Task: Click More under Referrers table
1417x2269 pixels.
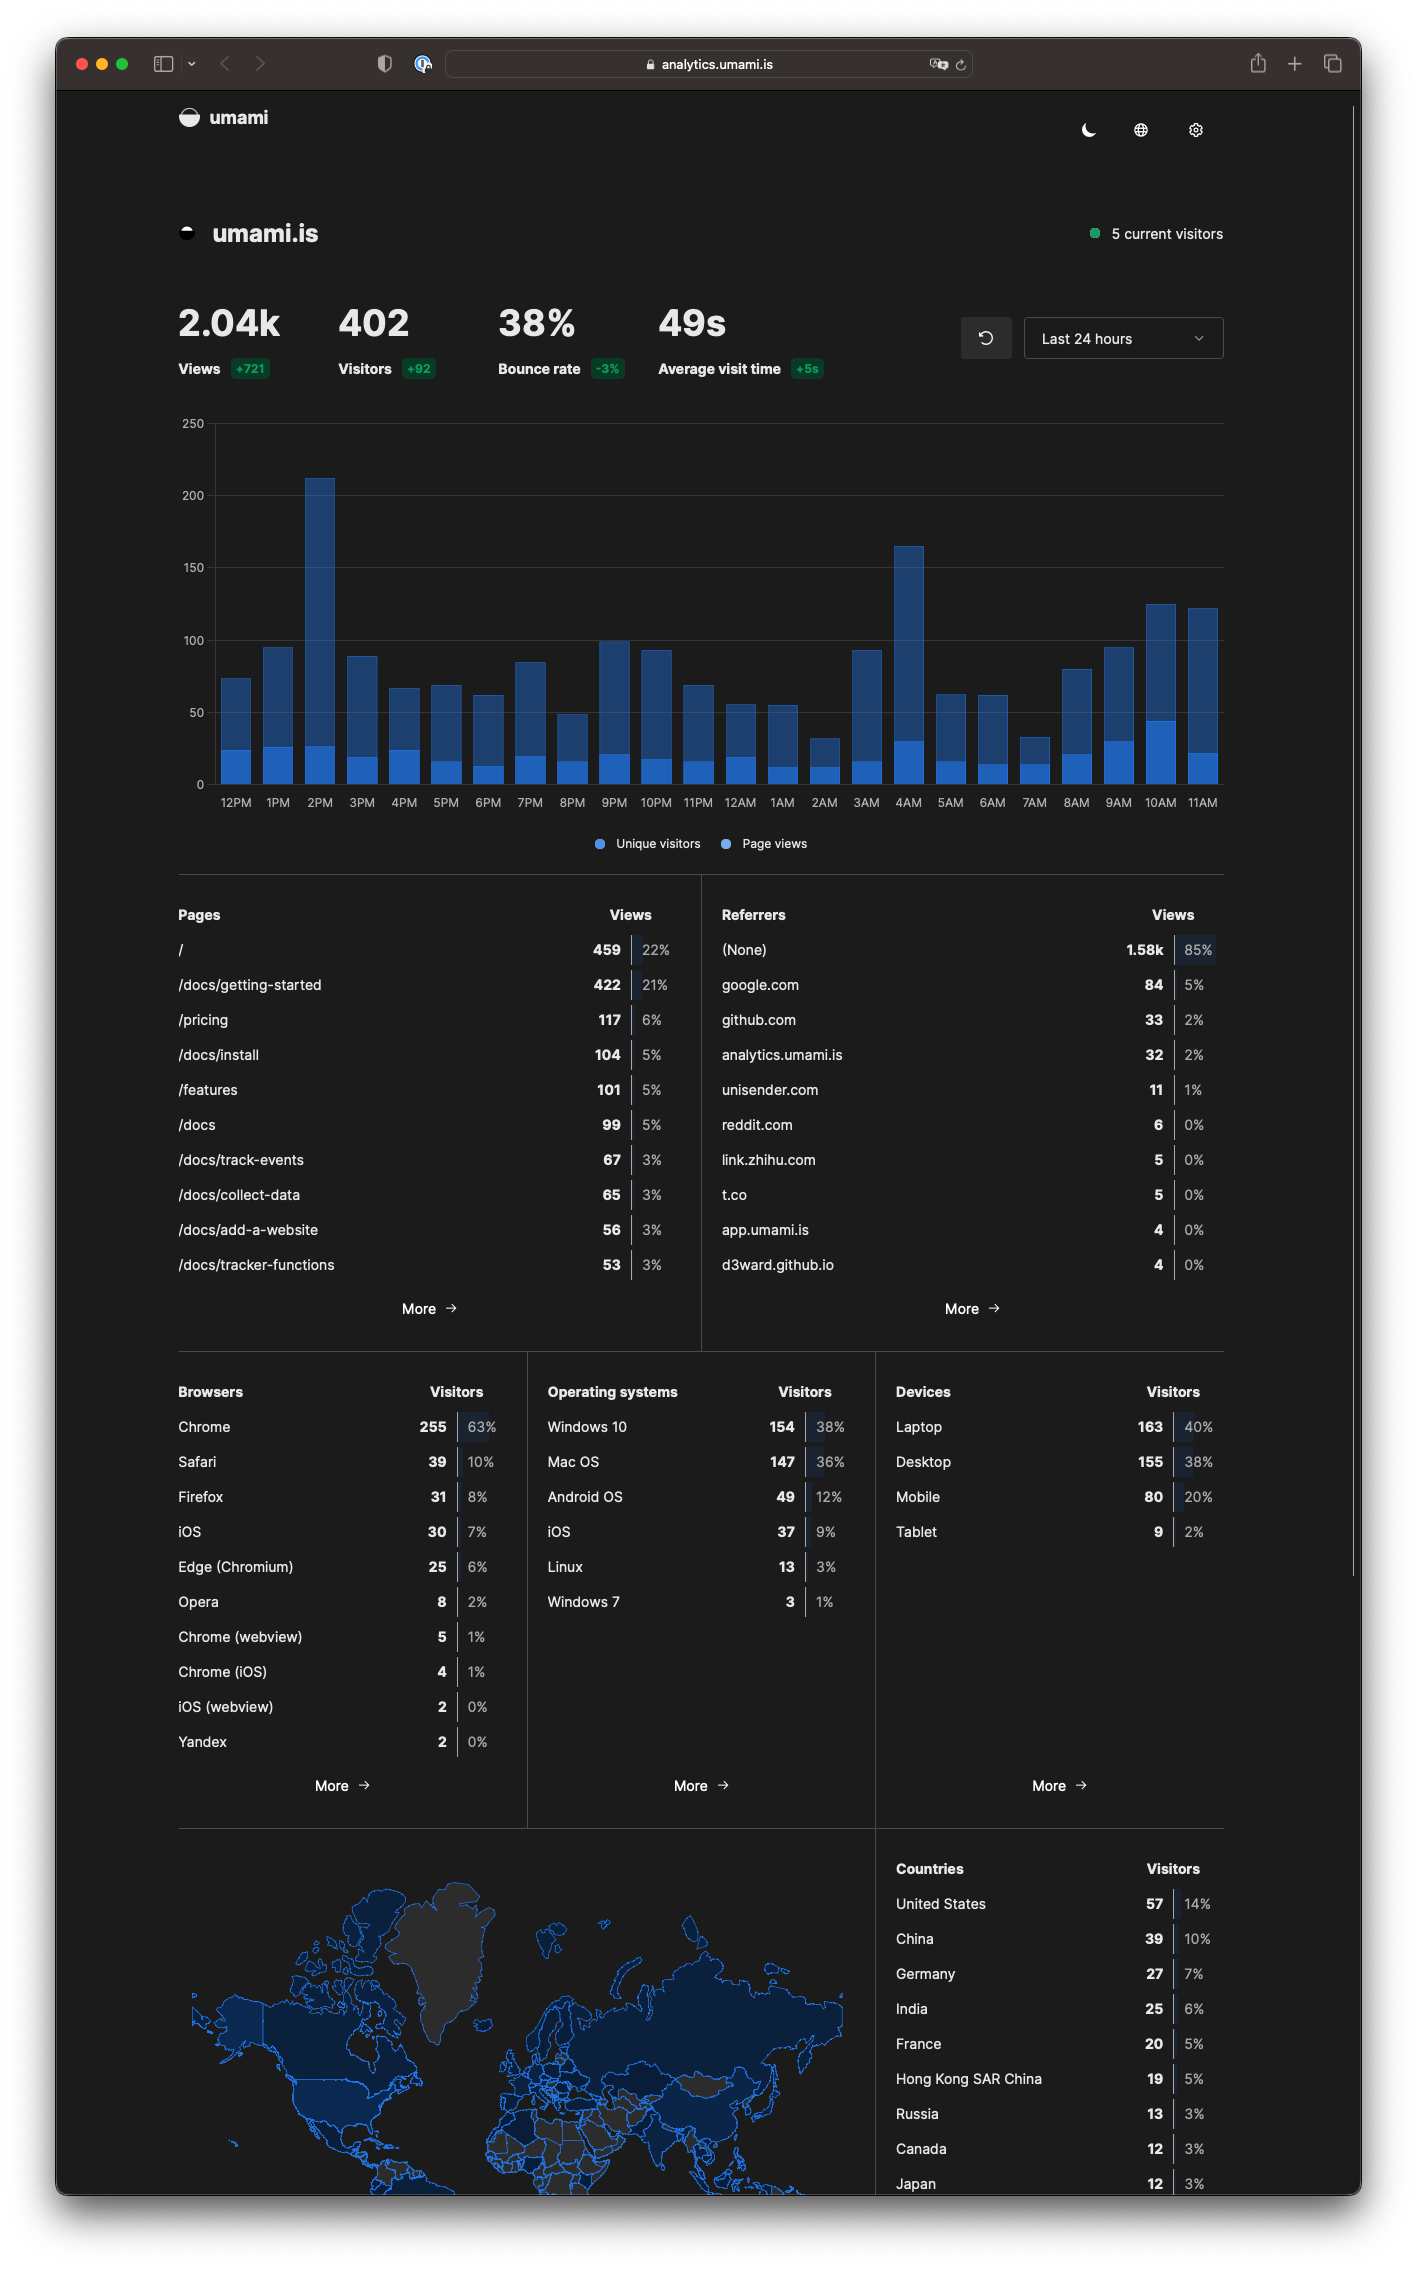Action: (972, 1309)
